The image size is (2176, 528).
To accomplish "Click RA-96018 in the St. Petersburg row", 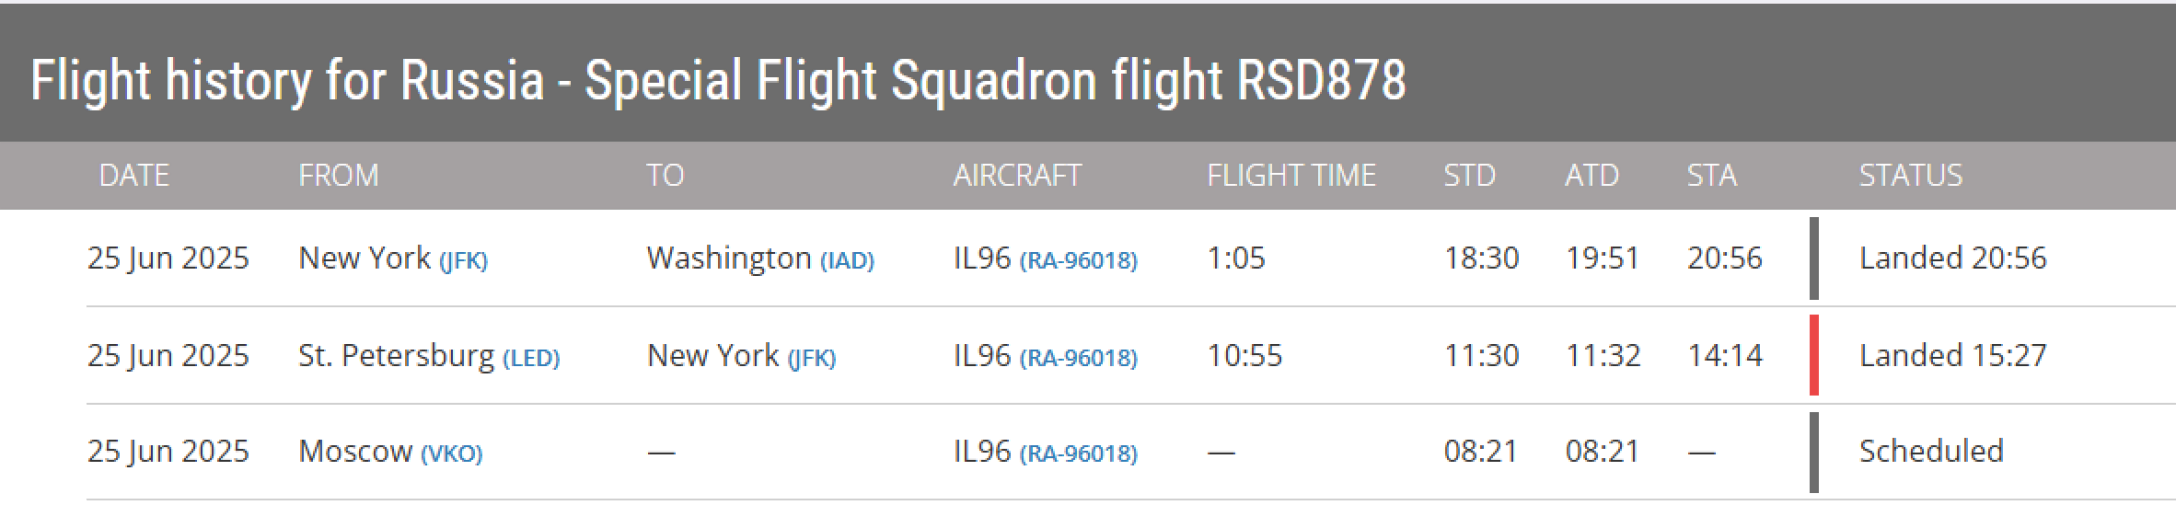I will [x=1078, y=357].
